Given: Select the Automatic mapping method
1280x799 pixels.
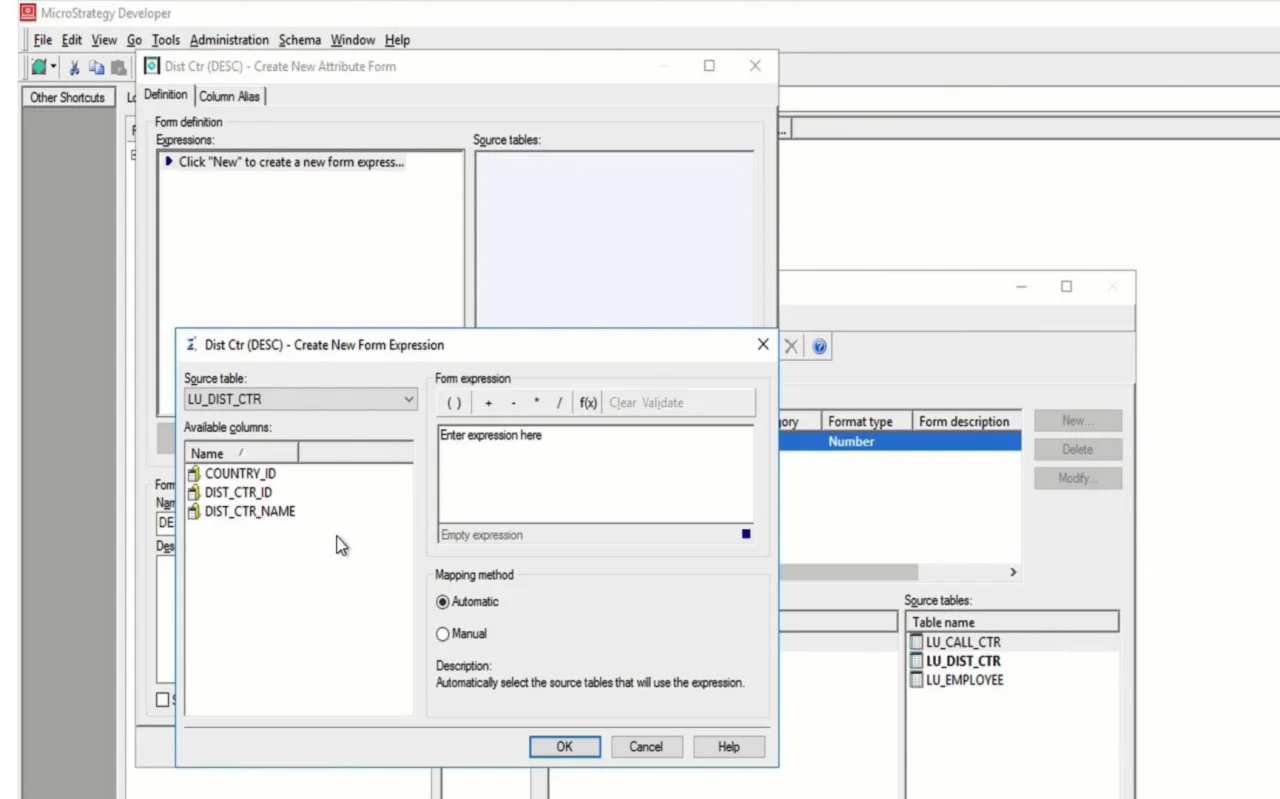Looking at the screenshot, I should point(443,602).
